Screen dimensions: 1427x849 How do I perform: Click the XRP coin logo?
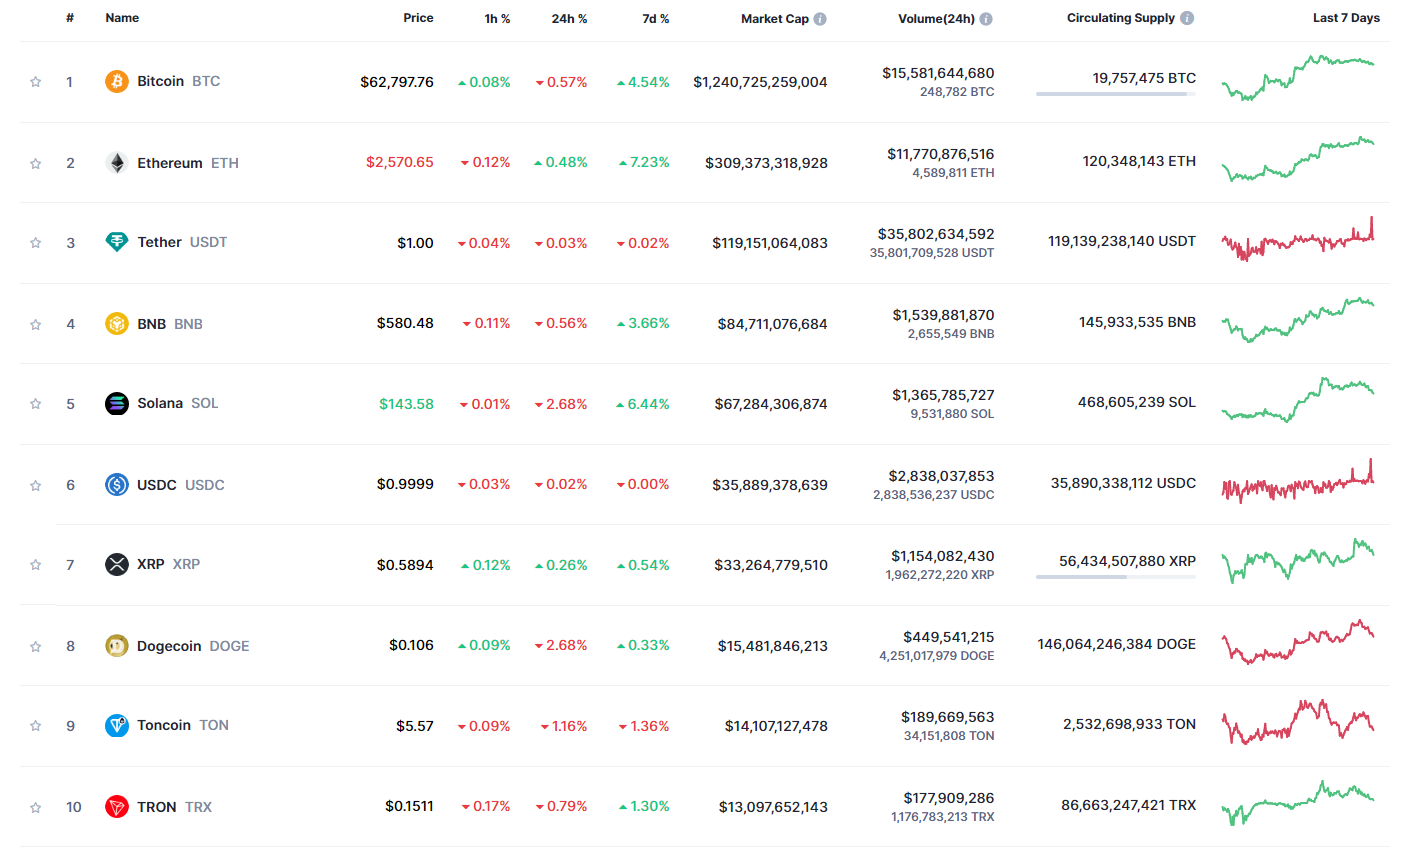(117, 564)
